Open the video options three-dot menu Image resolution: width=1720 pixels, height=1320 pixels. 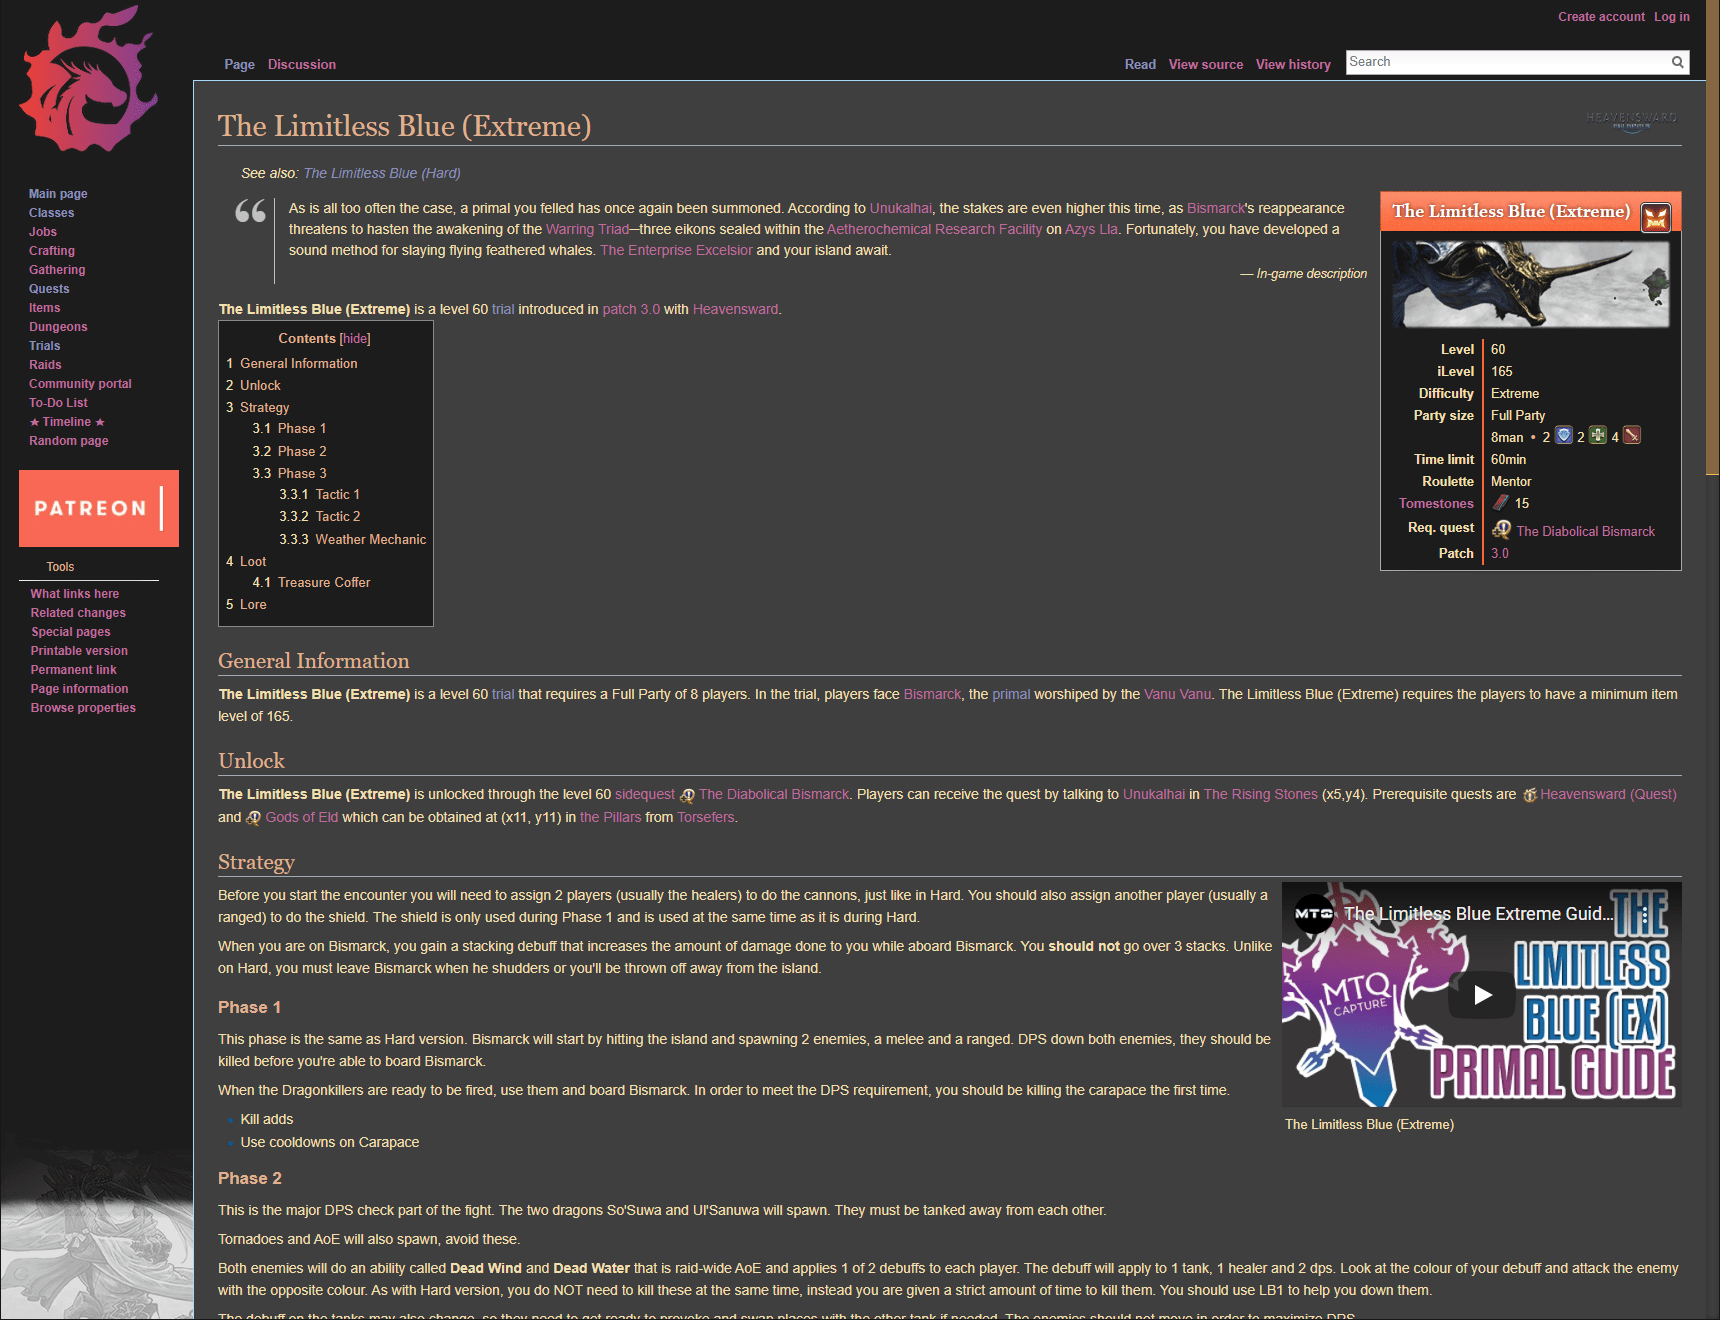click(x=1645, y=915)
